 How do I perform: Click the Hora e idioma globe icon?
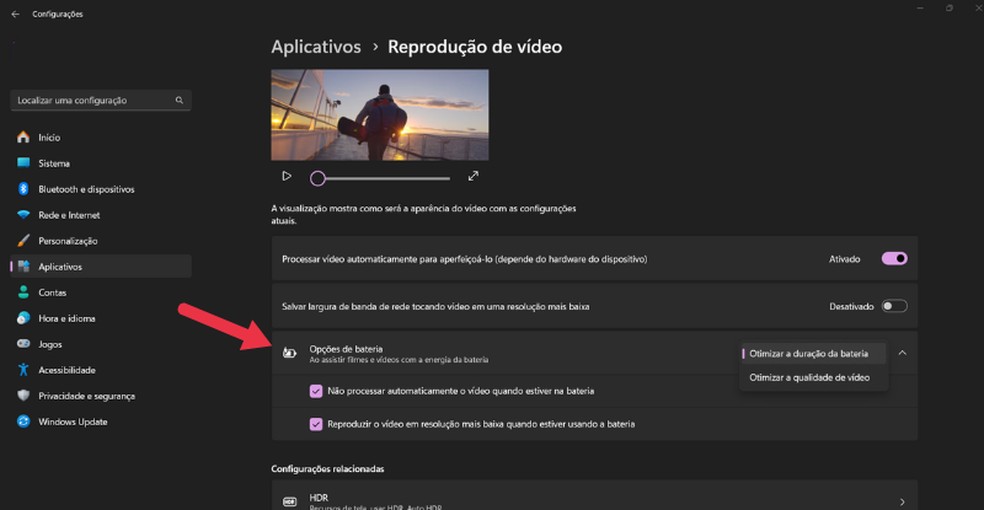pyautogui.click(x=24, y=318)
